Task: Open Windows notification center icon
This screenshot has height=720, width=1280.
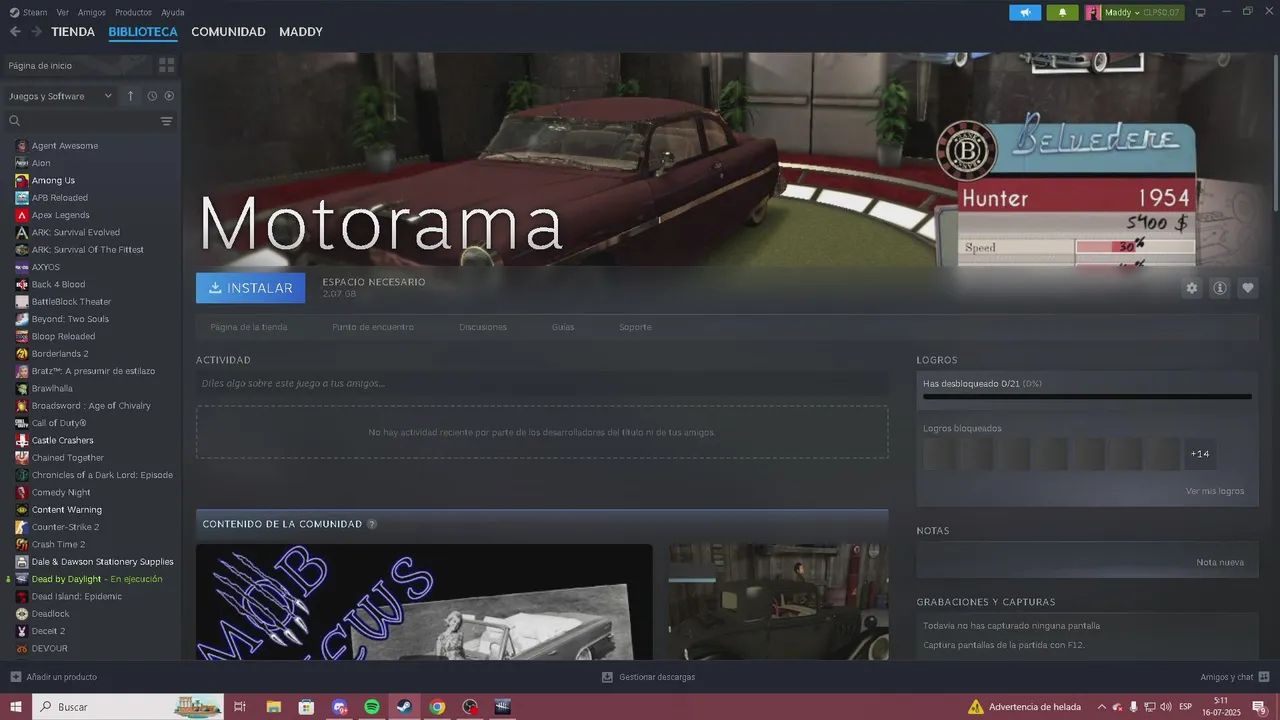Action: point(1259,707)
